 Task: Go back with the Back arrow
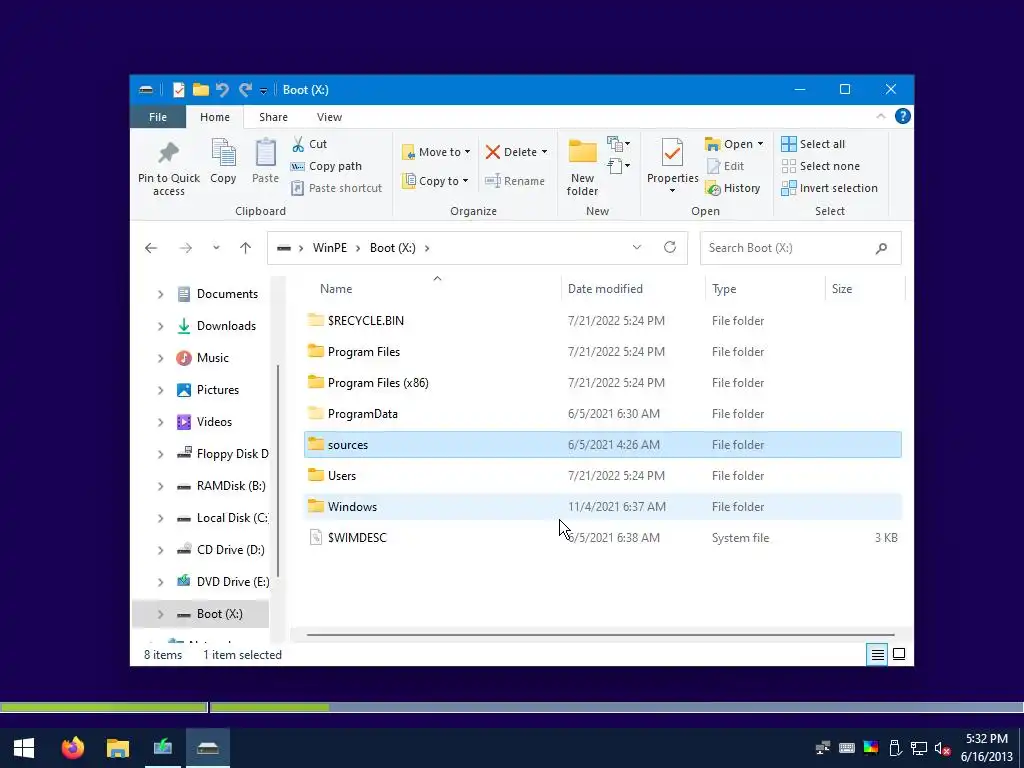151,248
